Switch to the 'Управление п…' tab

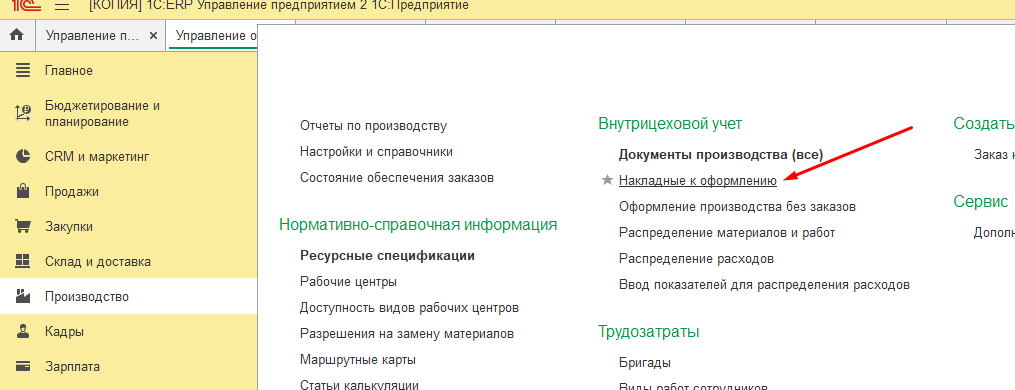pyautogui.click(x=92, y=36)
